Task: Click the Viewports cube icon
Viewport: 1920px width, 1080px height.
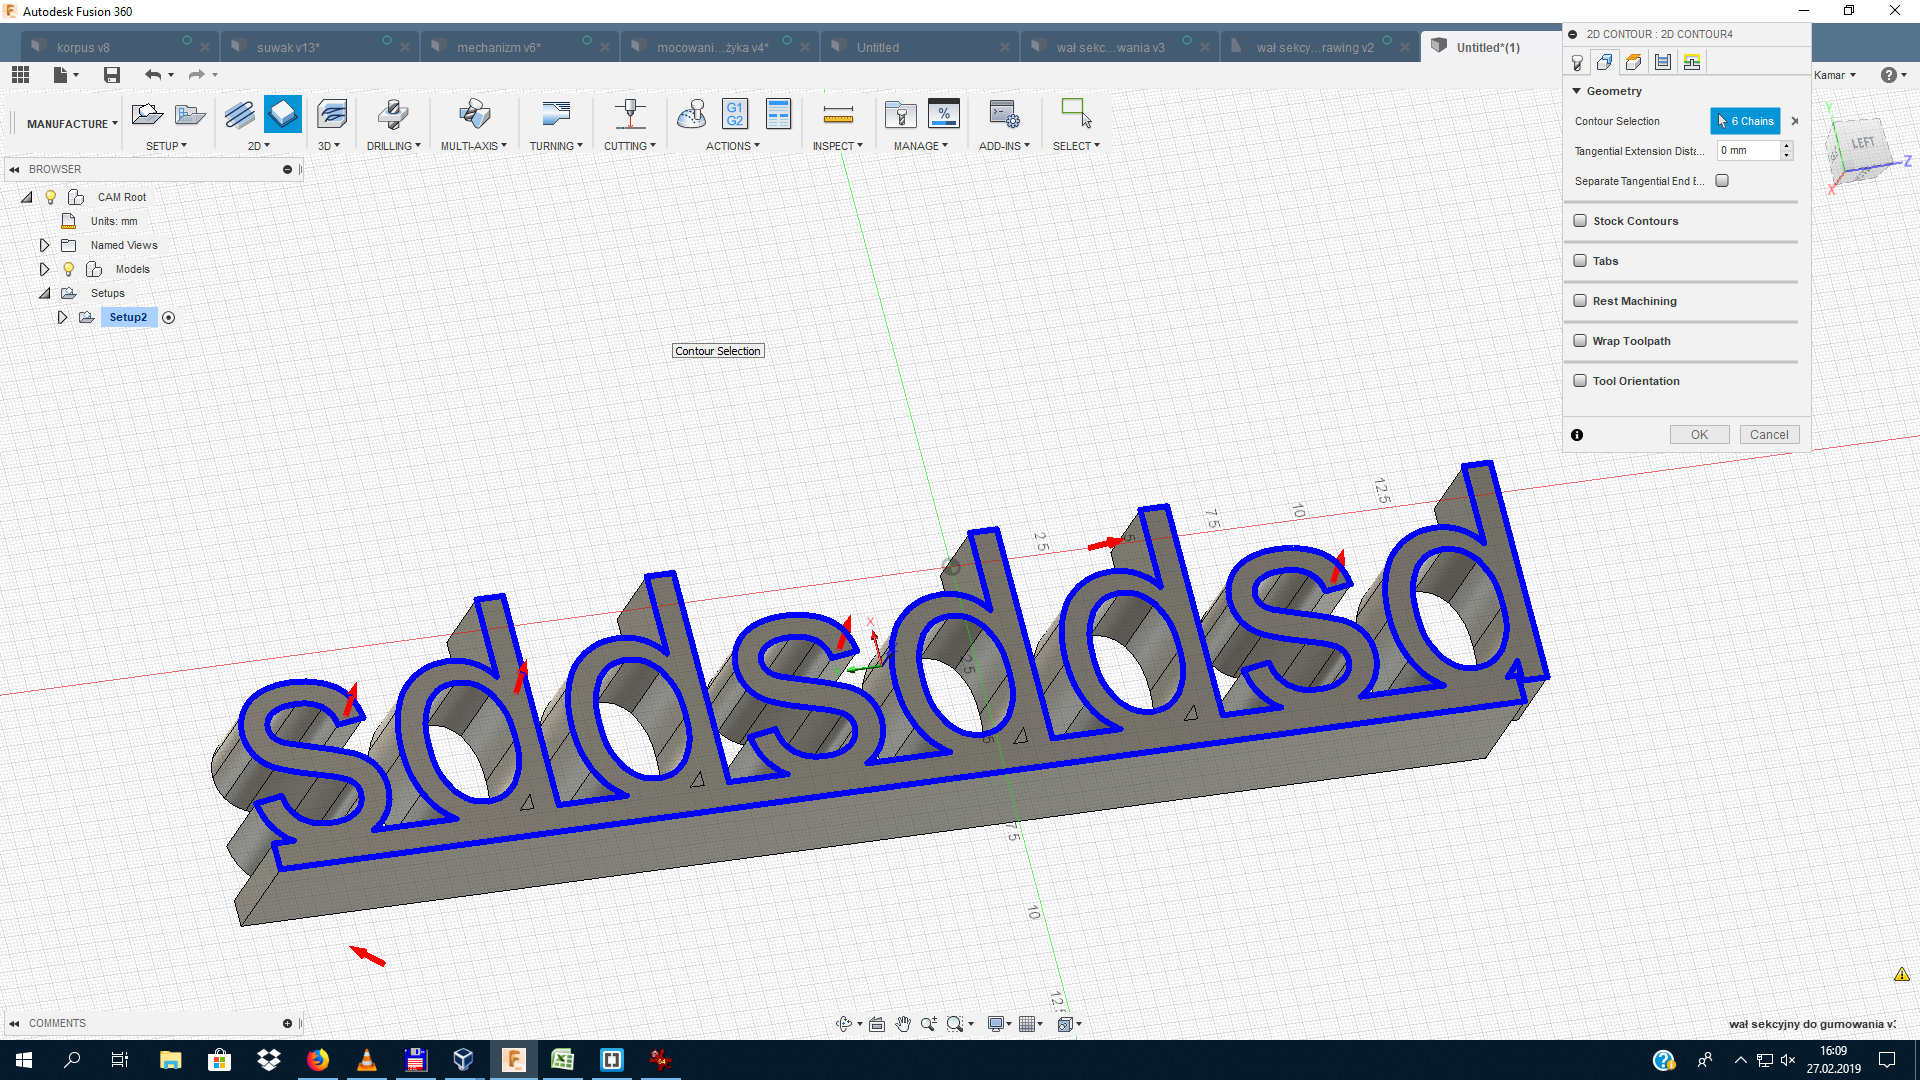Action: point(1065,1024)
